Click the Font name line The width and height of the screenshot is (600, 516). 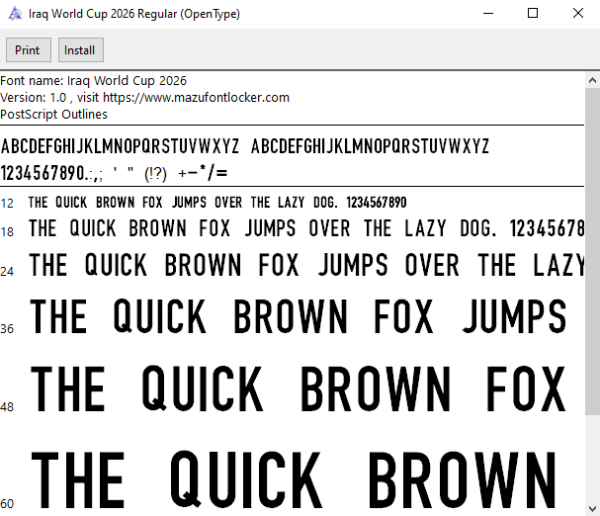click(93, 81)
